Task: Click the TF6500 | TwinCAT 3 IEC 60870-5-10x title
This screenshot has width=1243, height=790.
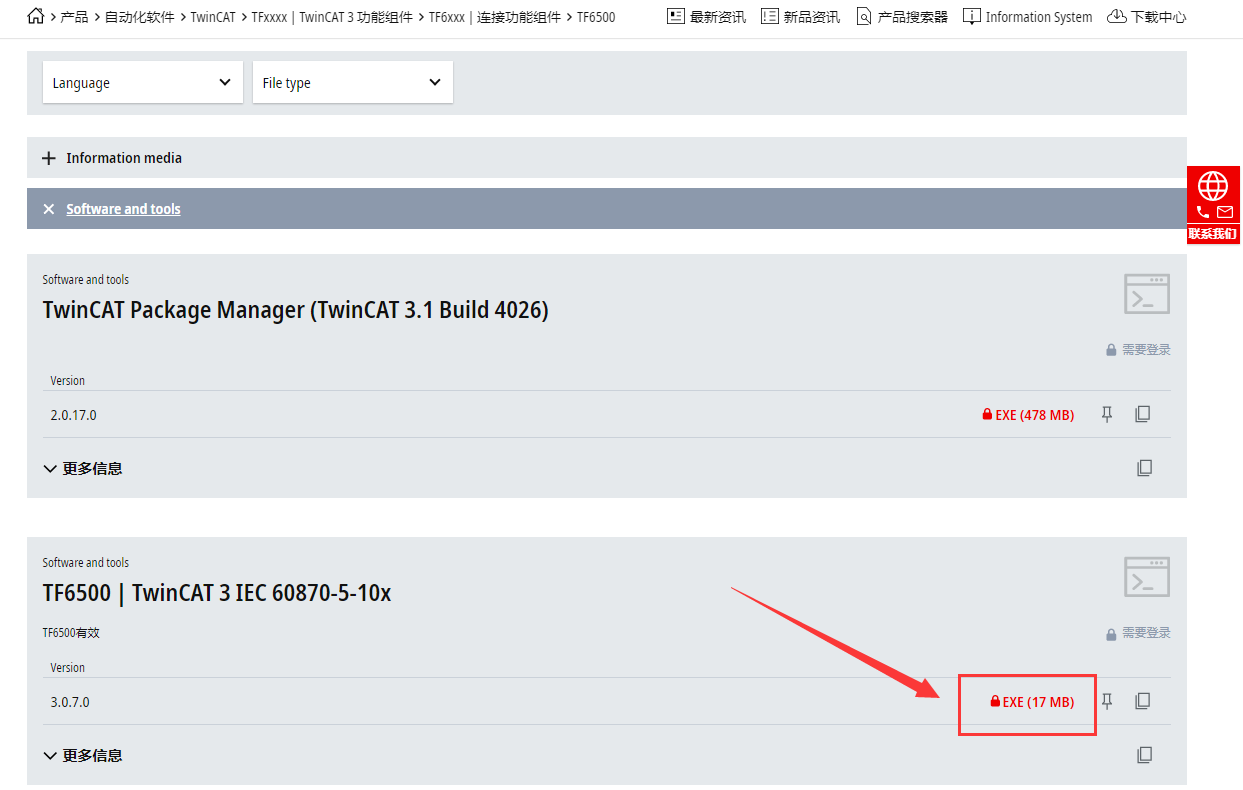Action: tap(217, 593)
